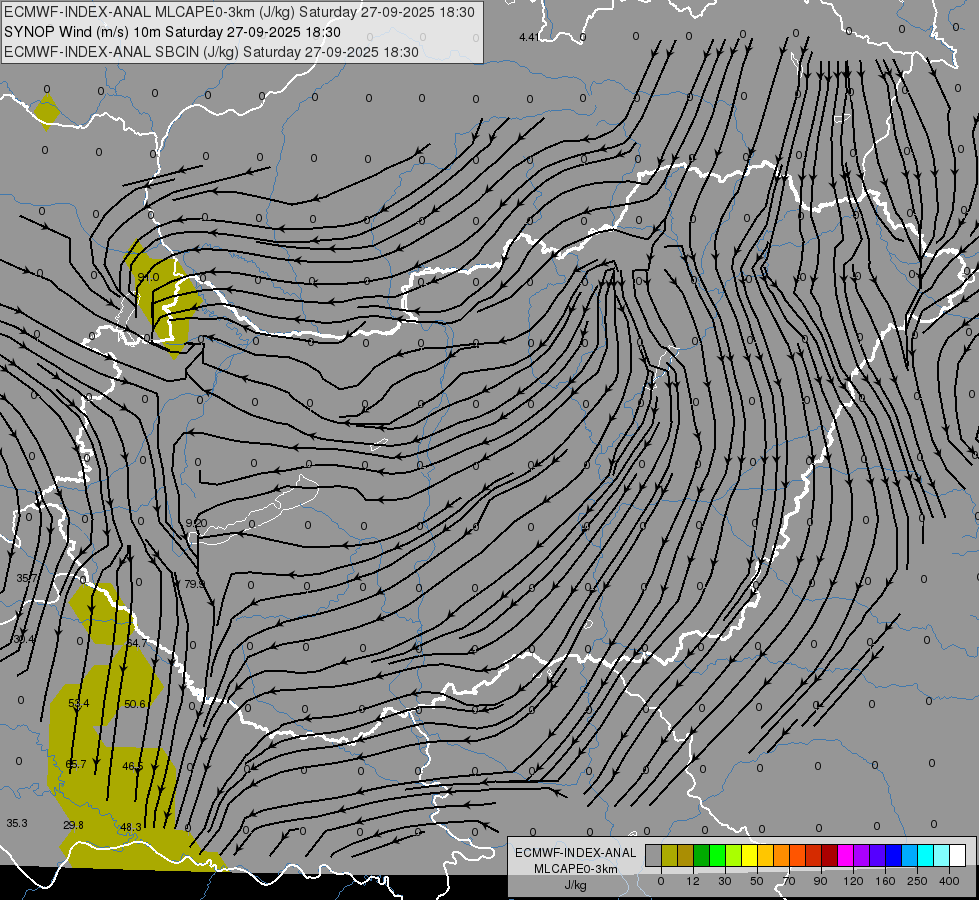Click the map value 50.6

pyautogui.click(x=135, y=704)
